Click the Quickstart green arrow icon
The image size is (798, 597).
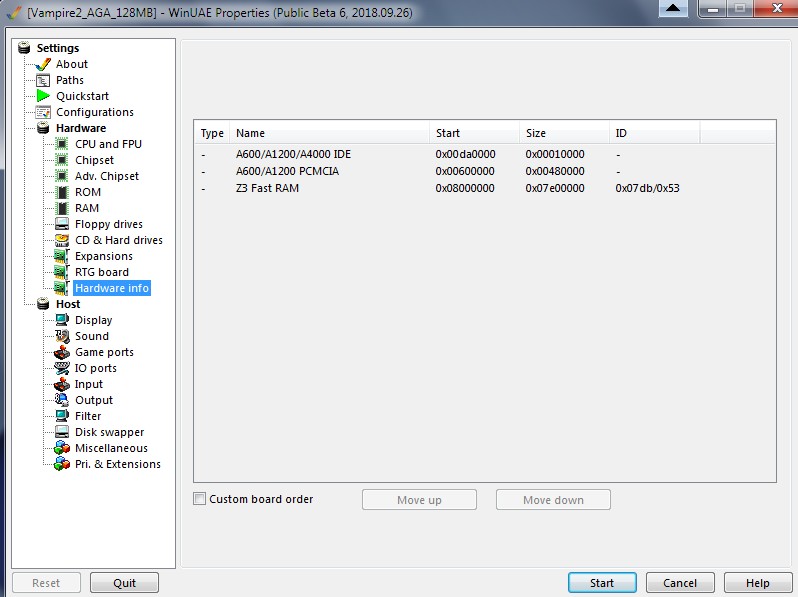point(43,96)
